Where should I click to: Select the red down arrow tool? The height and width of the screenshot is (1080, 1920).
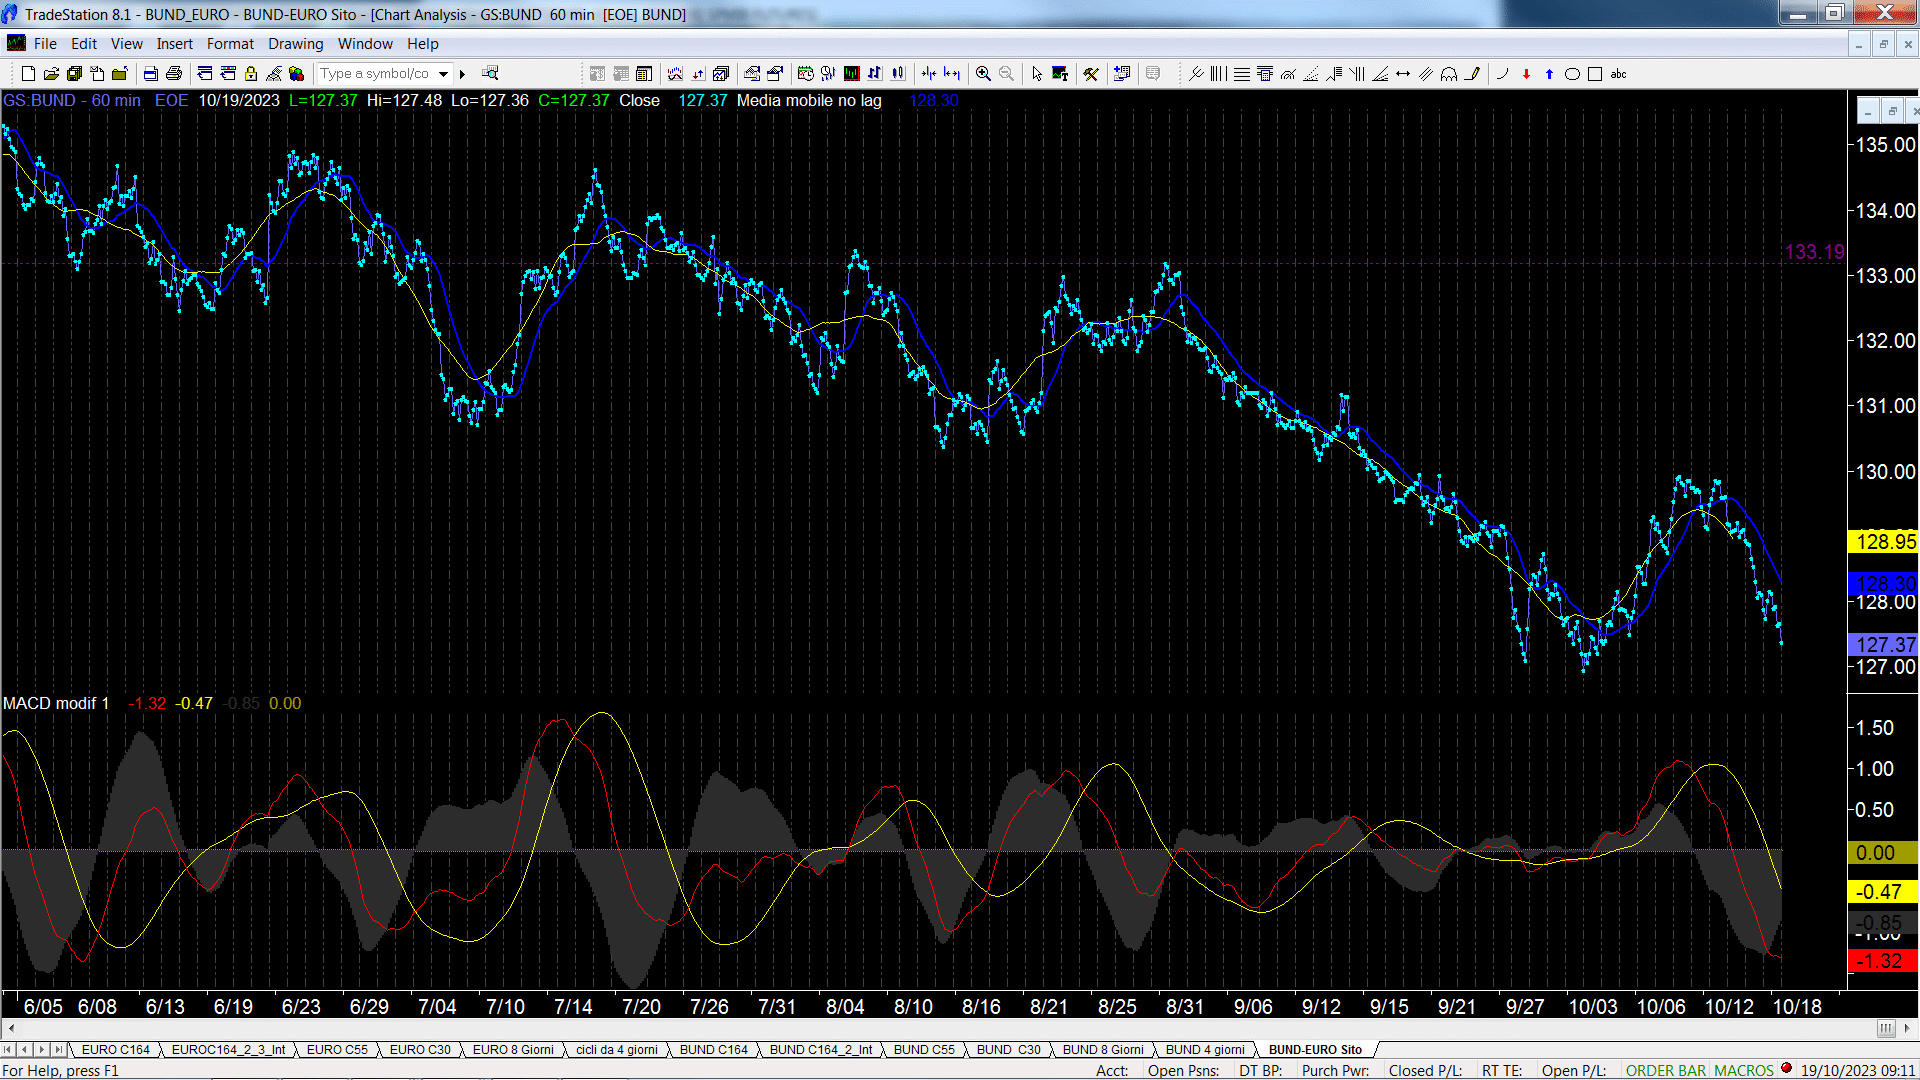tap(1526, 74)
